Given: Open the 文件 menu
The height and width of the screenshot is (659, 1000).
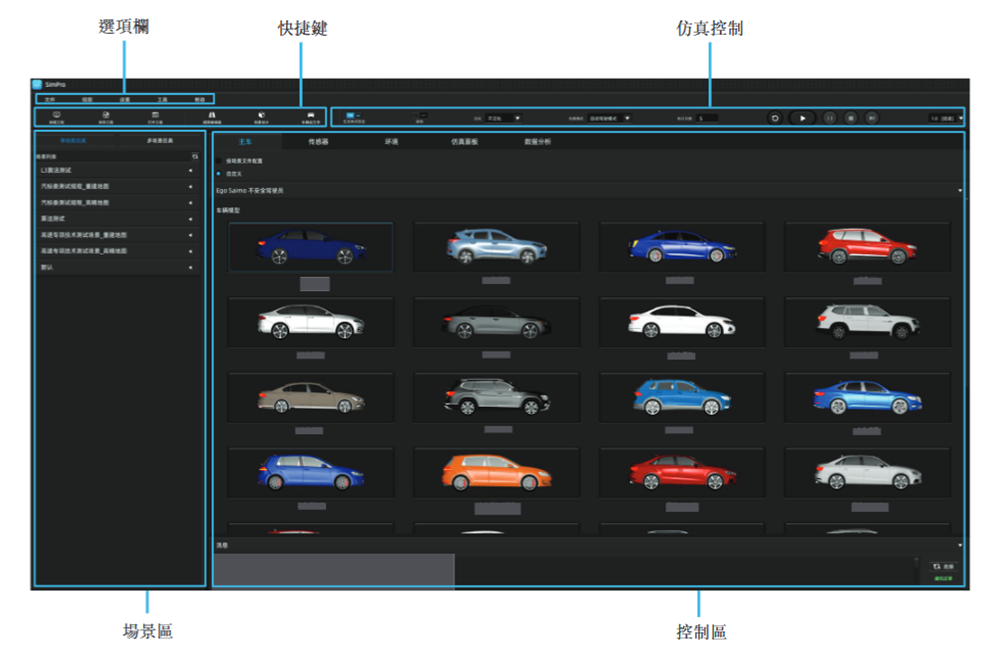Looking at the screenshot, I should [50, 100].
